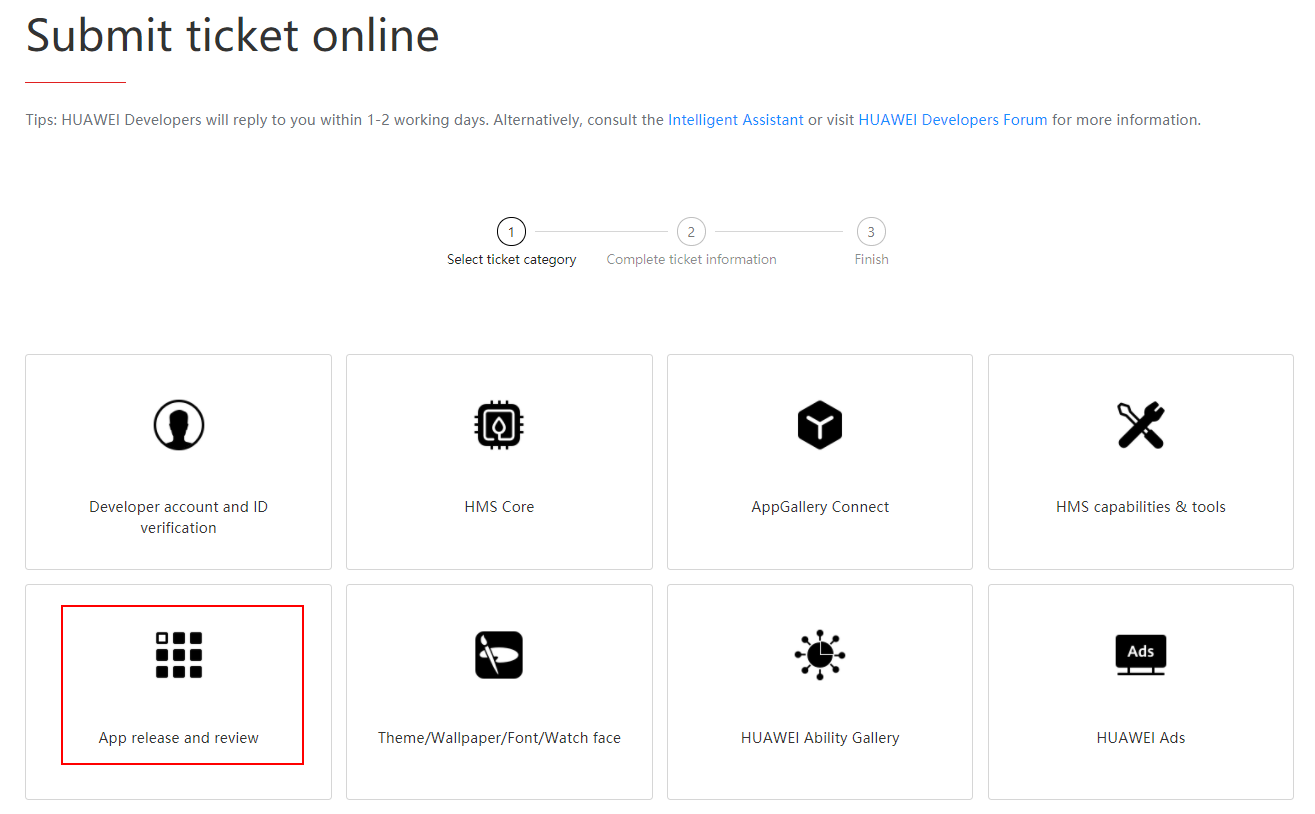Click the Submit ticket online heading
This screenshot has height=814, width=1315.
click(232, 36)
